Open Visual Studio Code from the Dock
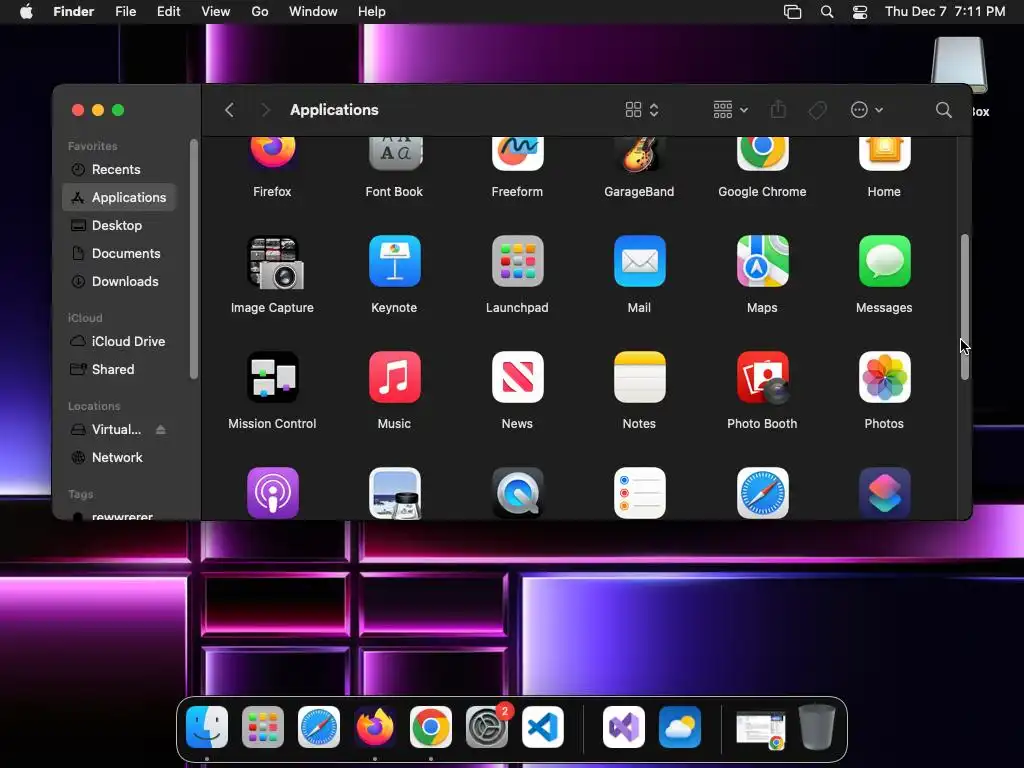 543,727
